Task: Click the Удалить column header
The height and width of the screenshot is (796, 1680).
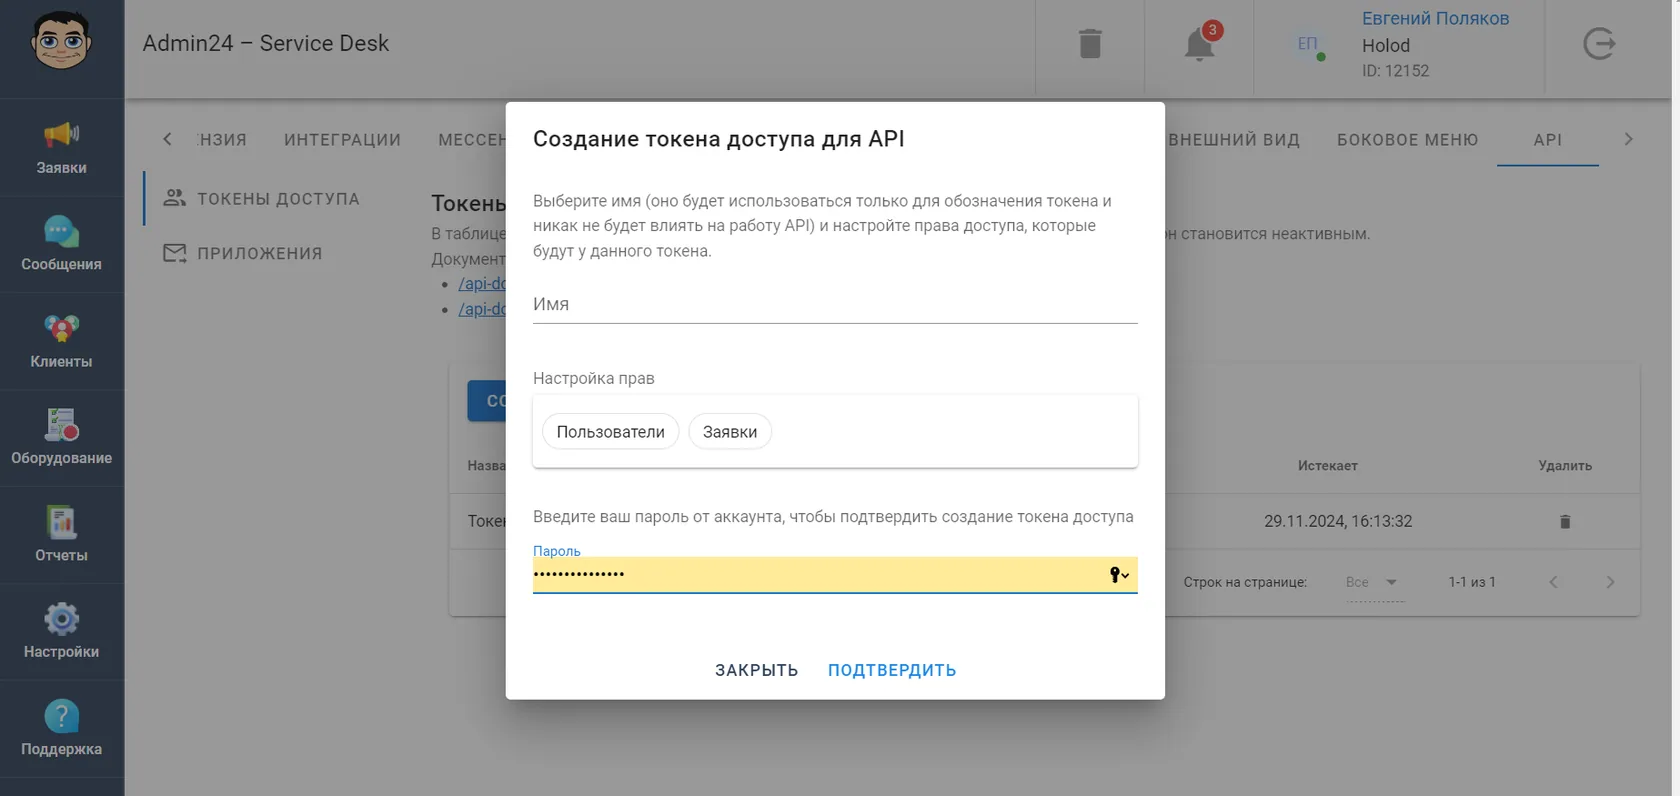Action: [x=1565, y=466]
